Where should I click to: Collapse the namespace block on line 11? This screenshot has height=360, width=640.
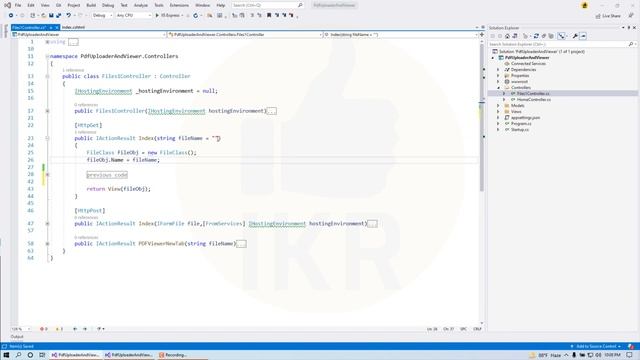(x=47, y=56)
